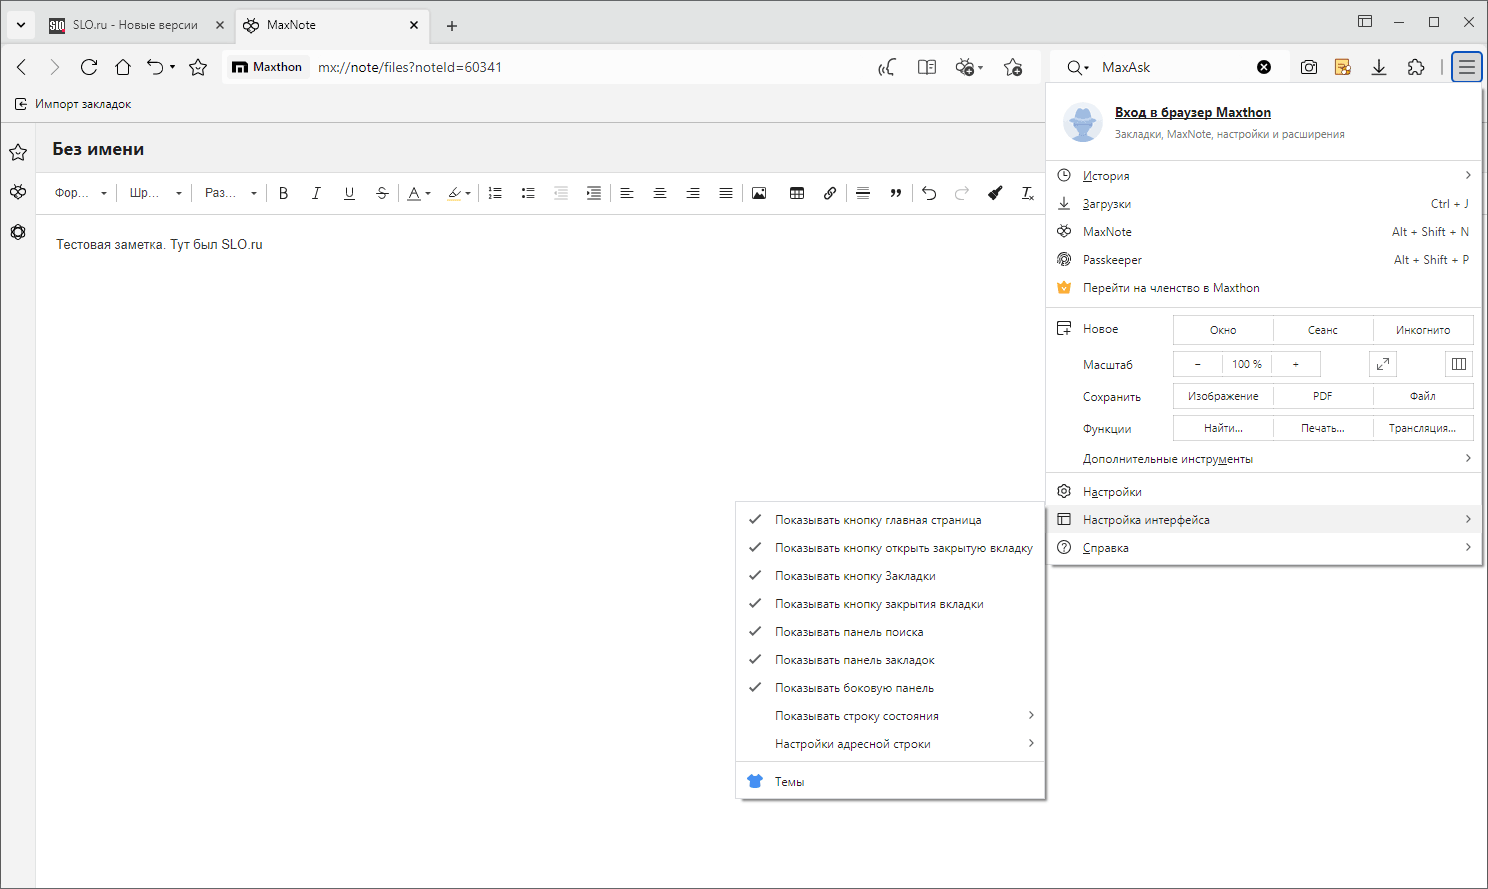
Task: Open the font color dropdown
Action: [419, 193]
